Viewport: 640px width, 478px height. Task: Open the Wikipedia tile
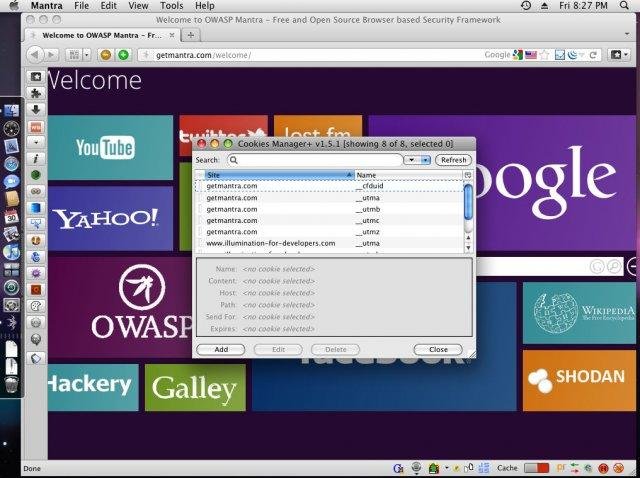[x=579, y=313]
